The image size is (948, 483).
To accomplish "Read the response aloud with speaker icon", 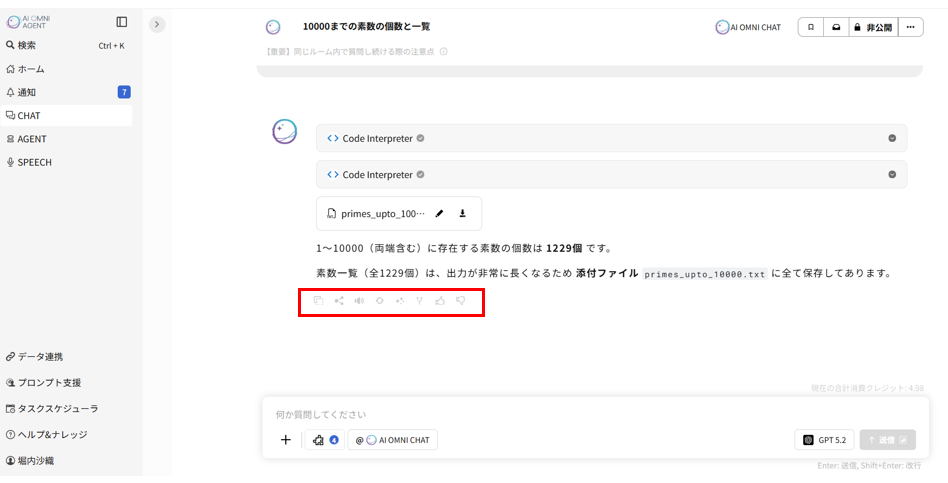I will [x=359, y=300].
